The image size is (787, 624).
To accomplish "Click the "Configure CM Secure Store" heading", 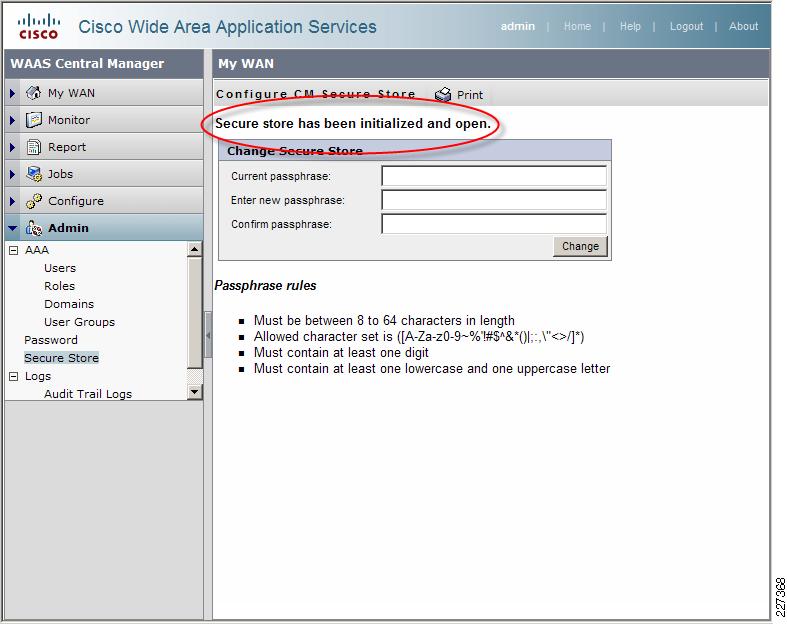I will point(316,94).
